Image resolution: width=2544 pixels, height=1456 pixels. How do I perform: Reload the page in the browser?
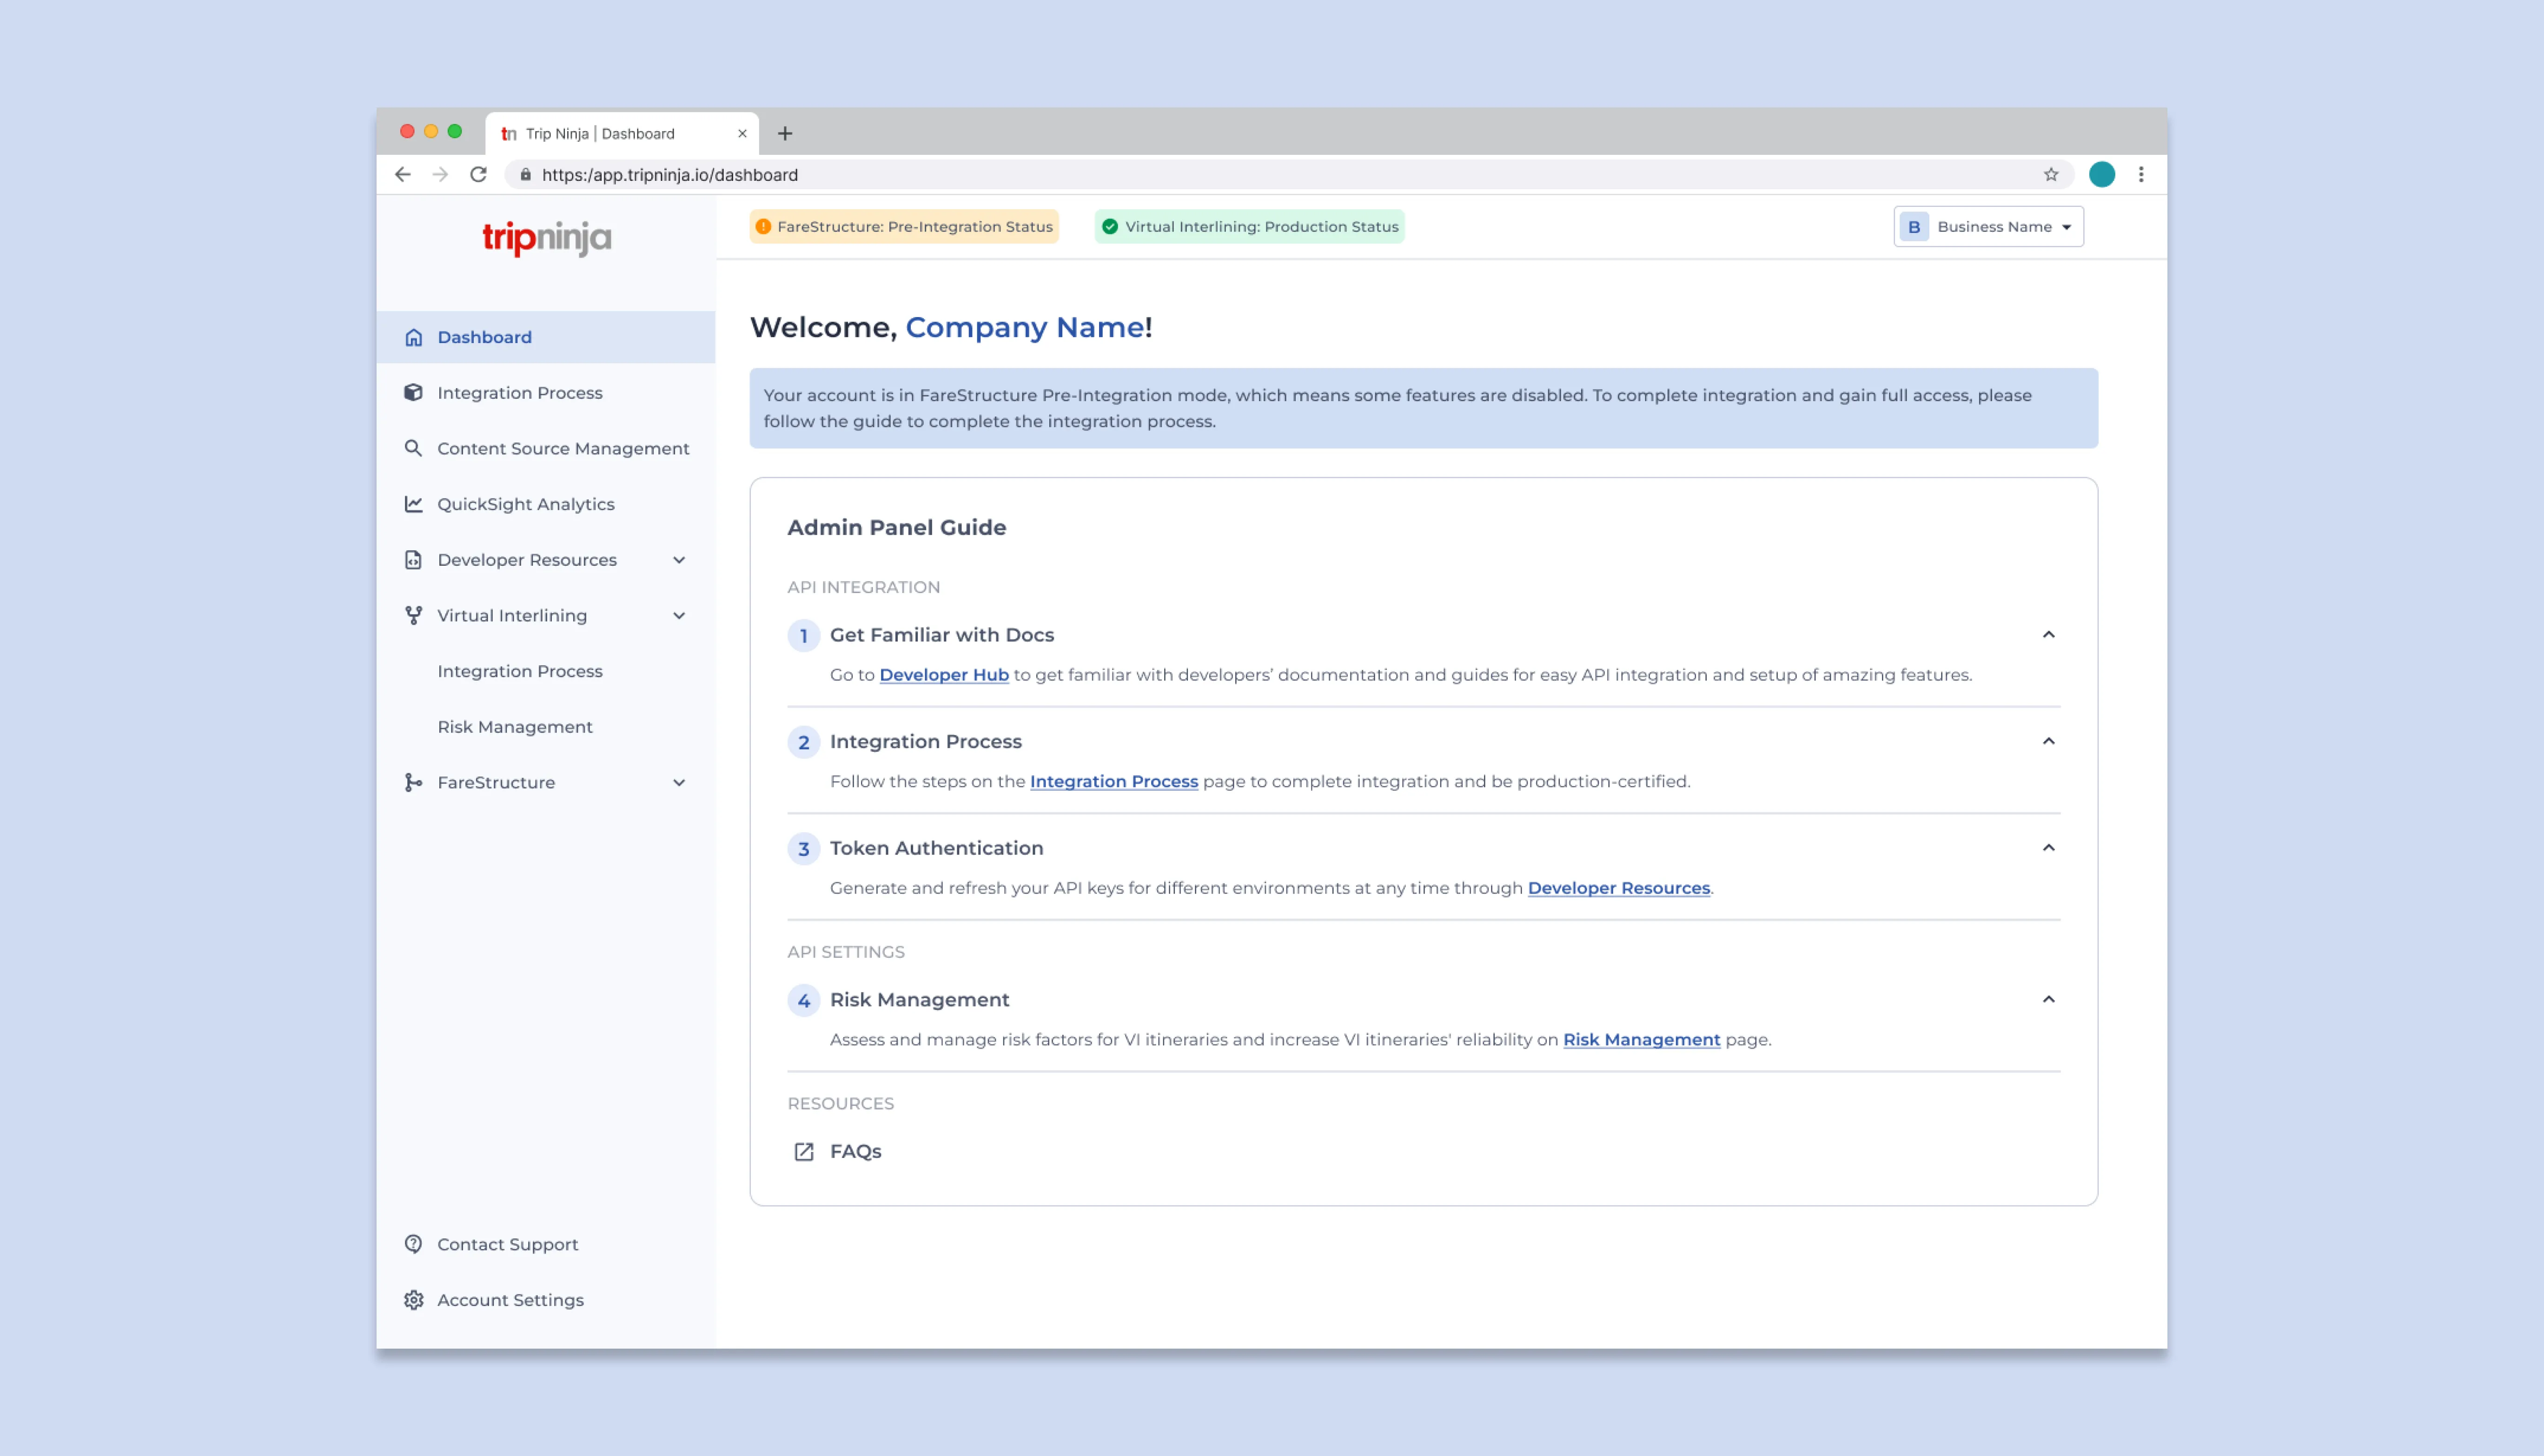pyautogui.click(x=478, y=175)
